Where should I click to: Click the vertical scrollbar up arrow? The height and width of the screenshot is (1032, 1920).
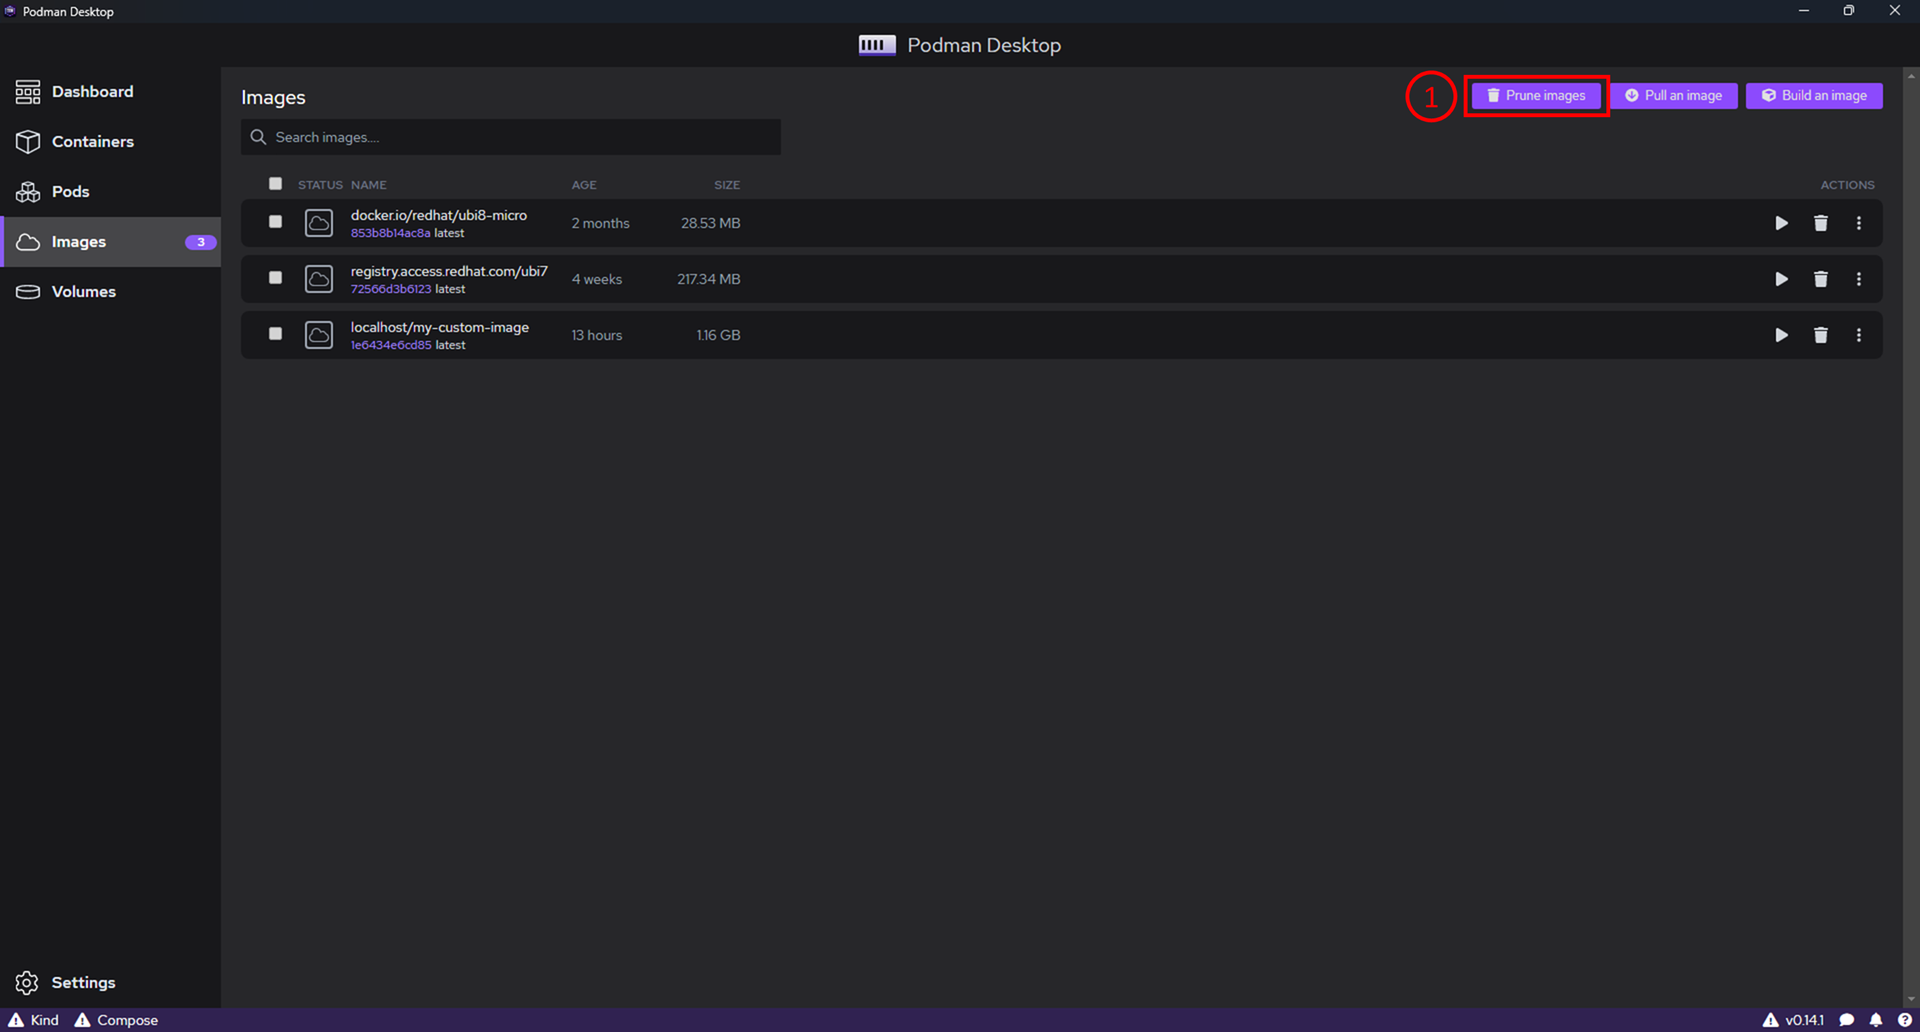(1911, 75)
